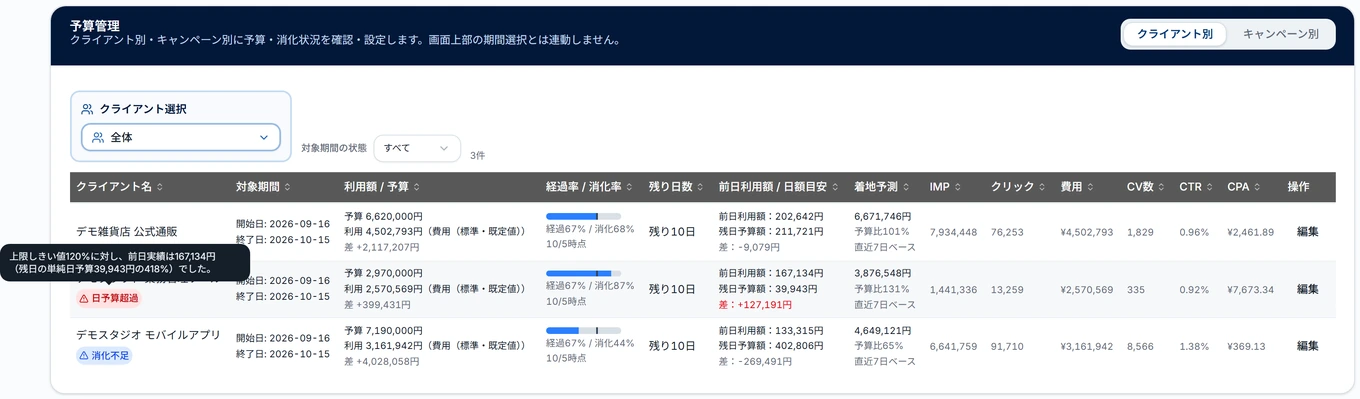Click the 利用額 / 予算 sort arrows

click(417, 187)
